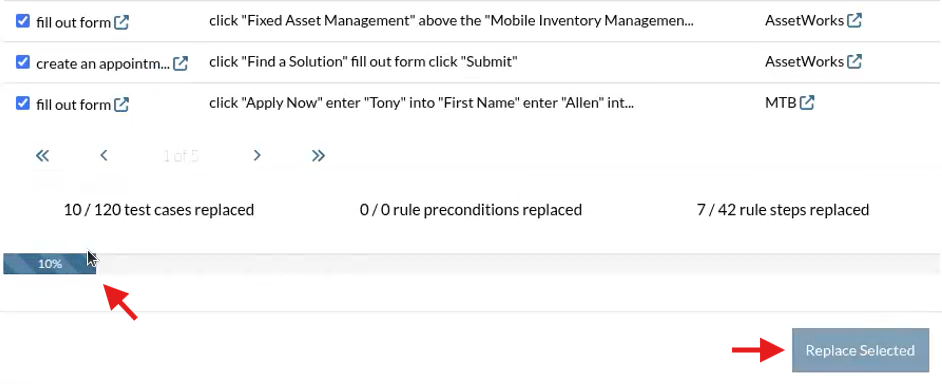Click the 10% progress bar
The image size is (942, 384).
[x=50, y=264]
